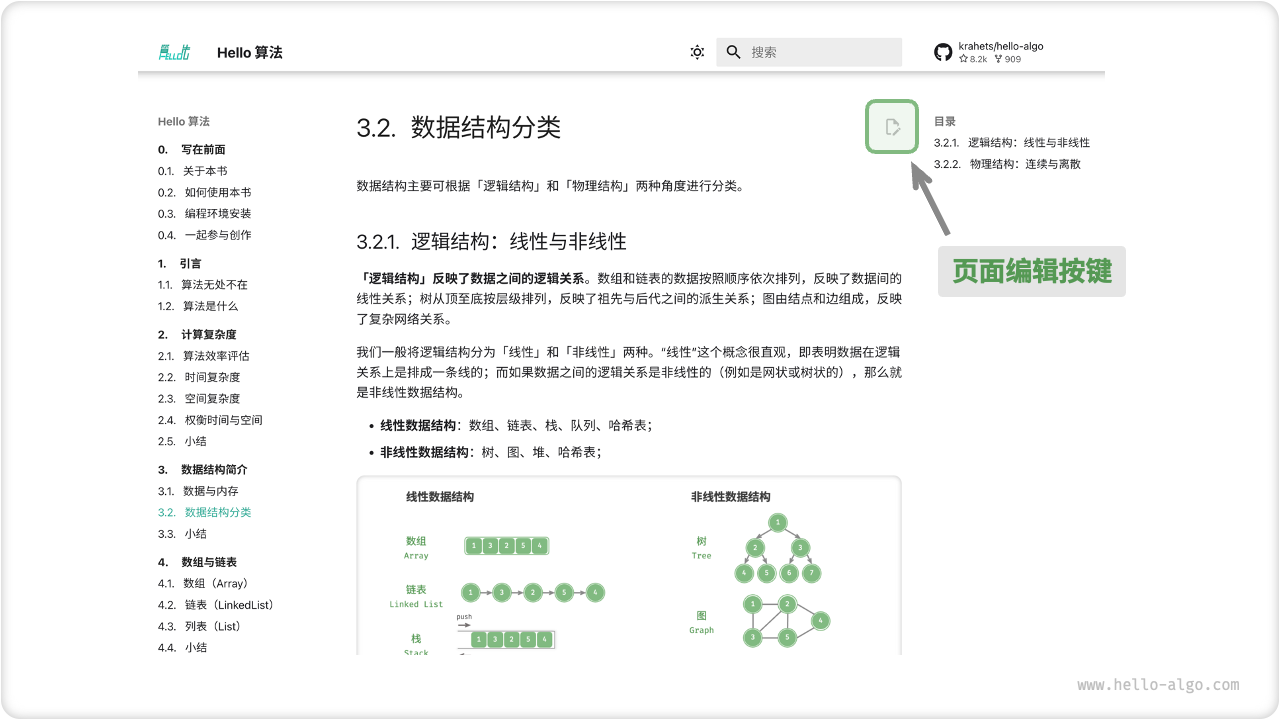
Task: Toggle dark mode with the sun icon
Action: (697, 52)
